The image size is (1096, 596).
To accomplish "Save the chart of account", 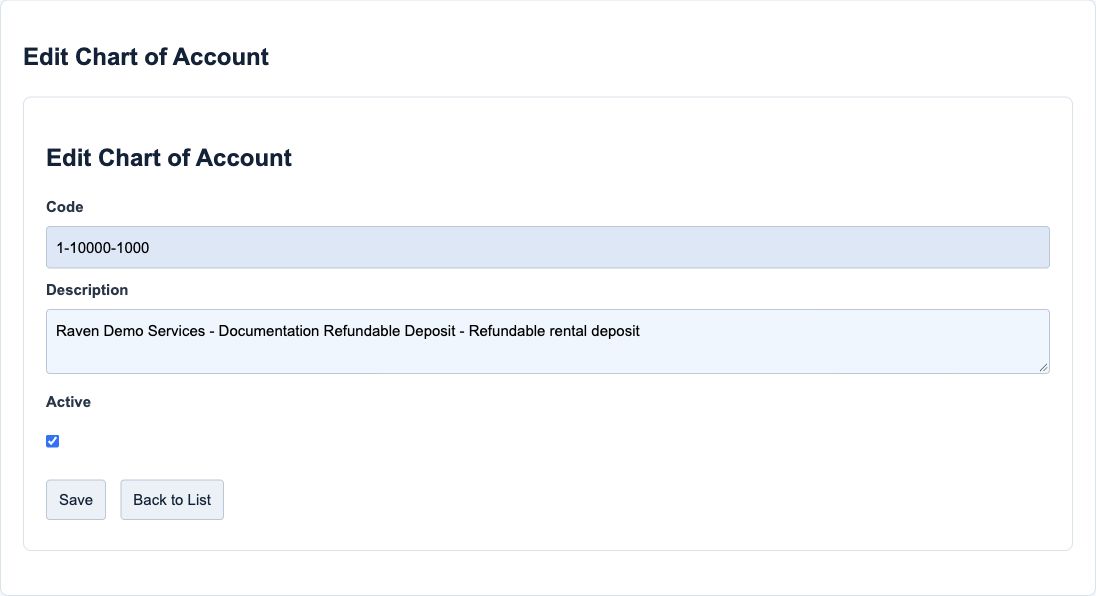I will click(x=75, y=500).
